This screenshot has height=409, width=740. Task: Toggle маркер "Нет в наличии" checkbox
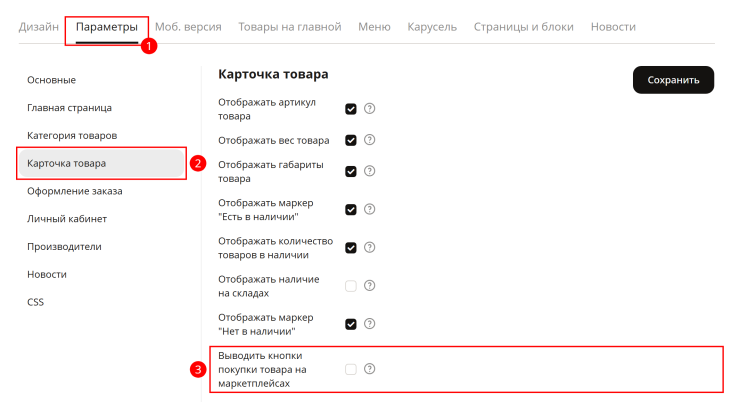tap(351, 324)
